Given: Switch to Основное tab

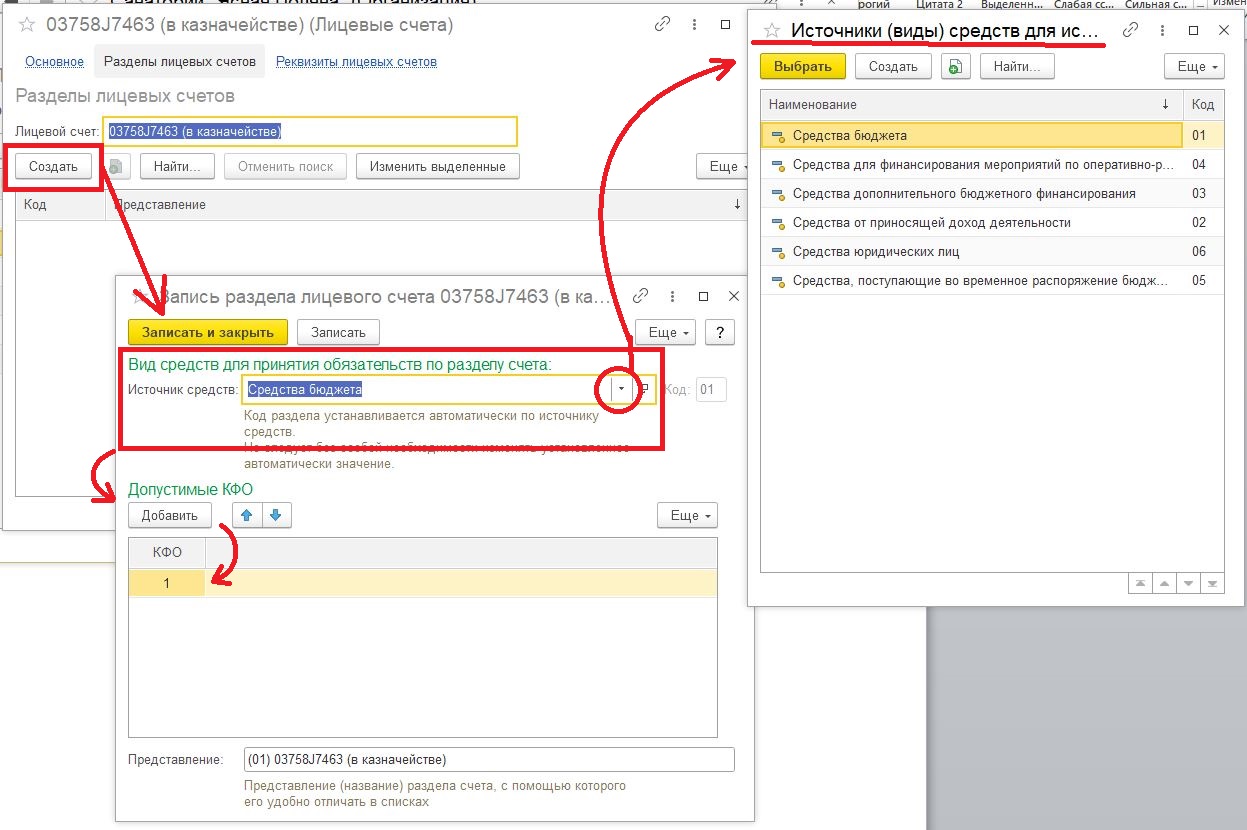Looking at the screenshot, I should pyautogui.click(x=54, y=61).
